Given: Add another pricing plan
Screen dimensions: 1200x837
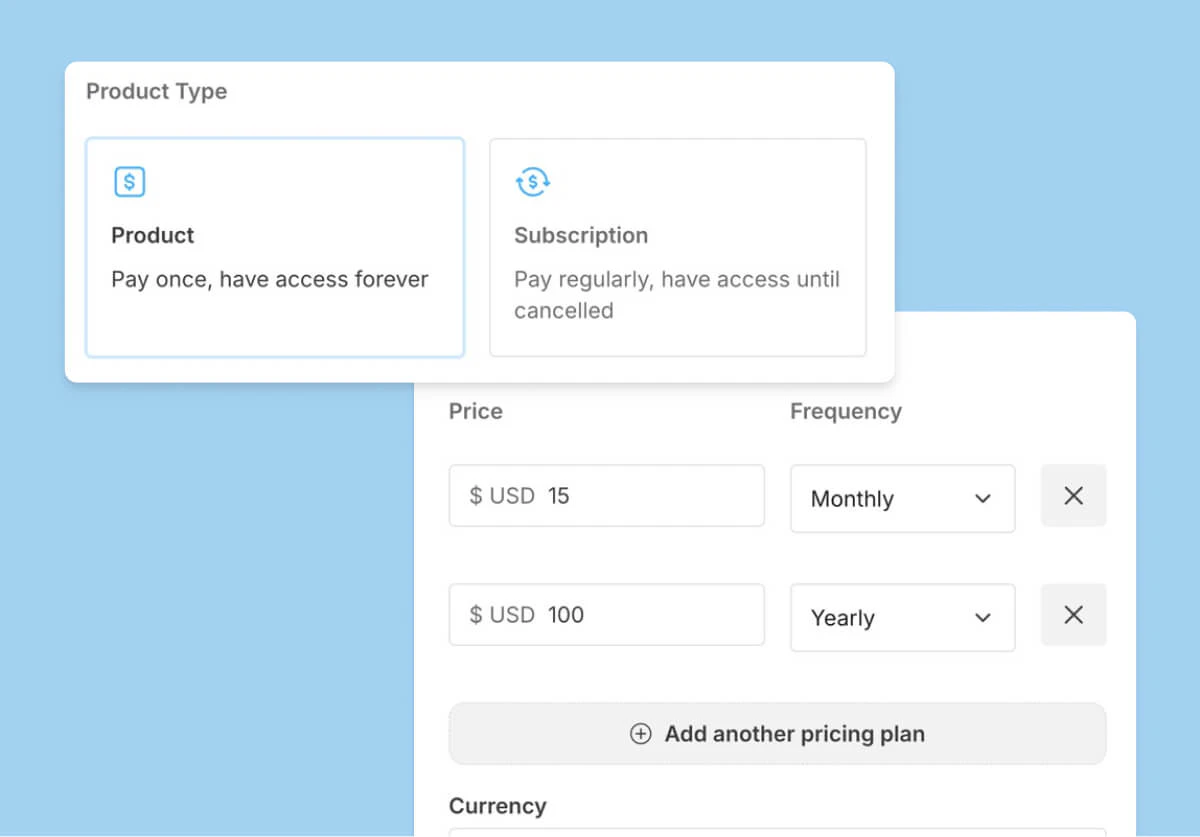Looking at the screenshot, I should pos(777,734).
